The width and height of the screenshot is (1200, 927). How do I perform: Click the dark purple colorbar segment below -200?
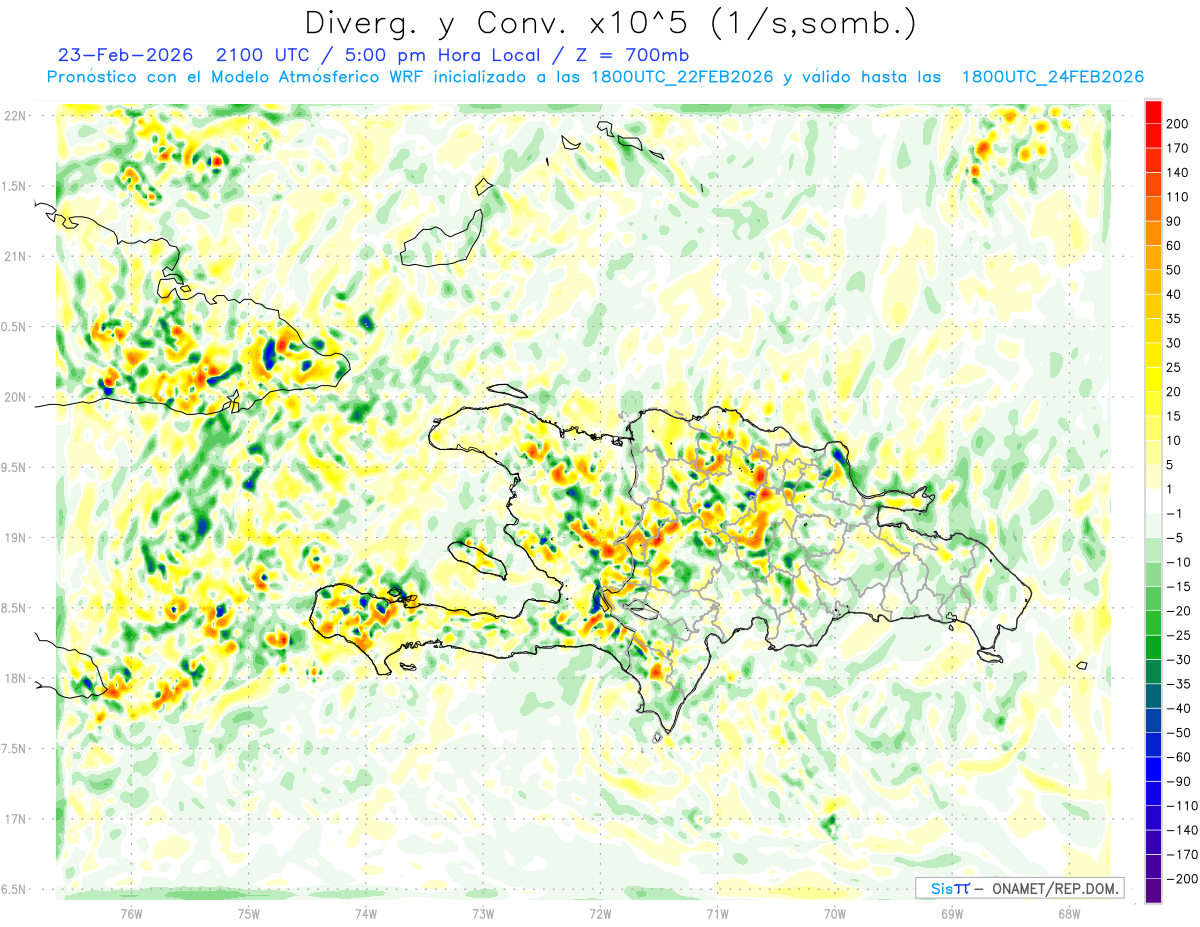tap(1154, 891)
